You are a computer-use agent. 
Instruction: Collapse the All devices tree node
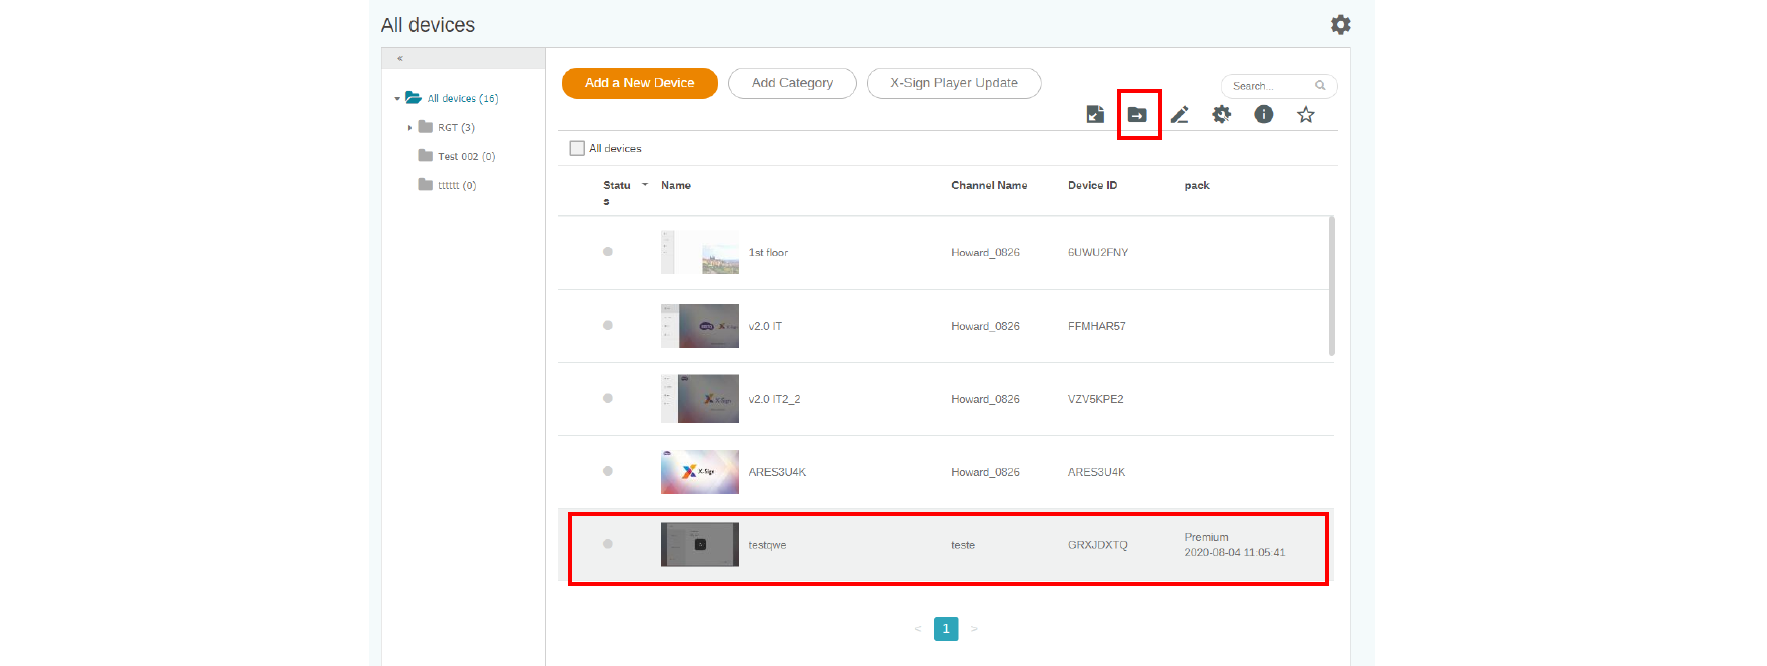point(397,99)
